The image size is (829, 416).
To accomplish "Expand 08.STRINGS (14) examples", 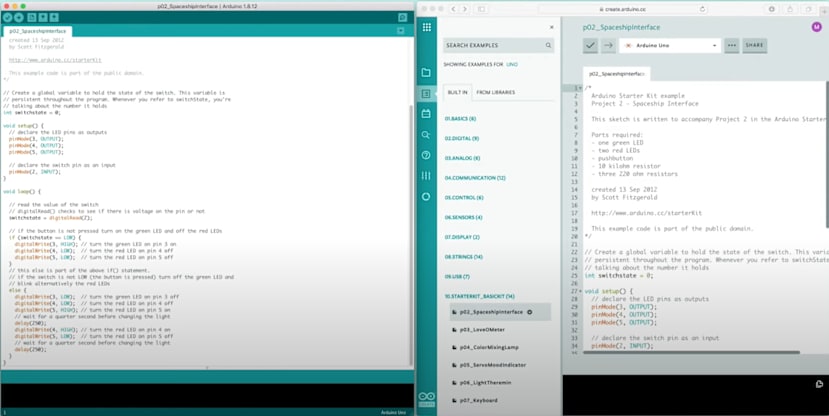I will [x=463, y=257].
